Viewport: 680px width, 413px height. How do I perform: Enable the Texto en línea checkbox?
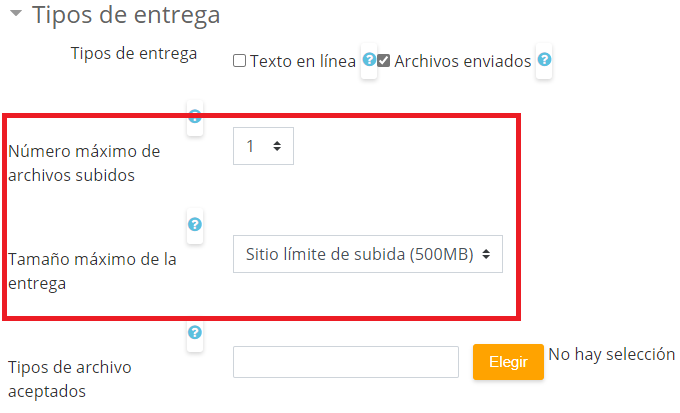[x=239, y=60]
